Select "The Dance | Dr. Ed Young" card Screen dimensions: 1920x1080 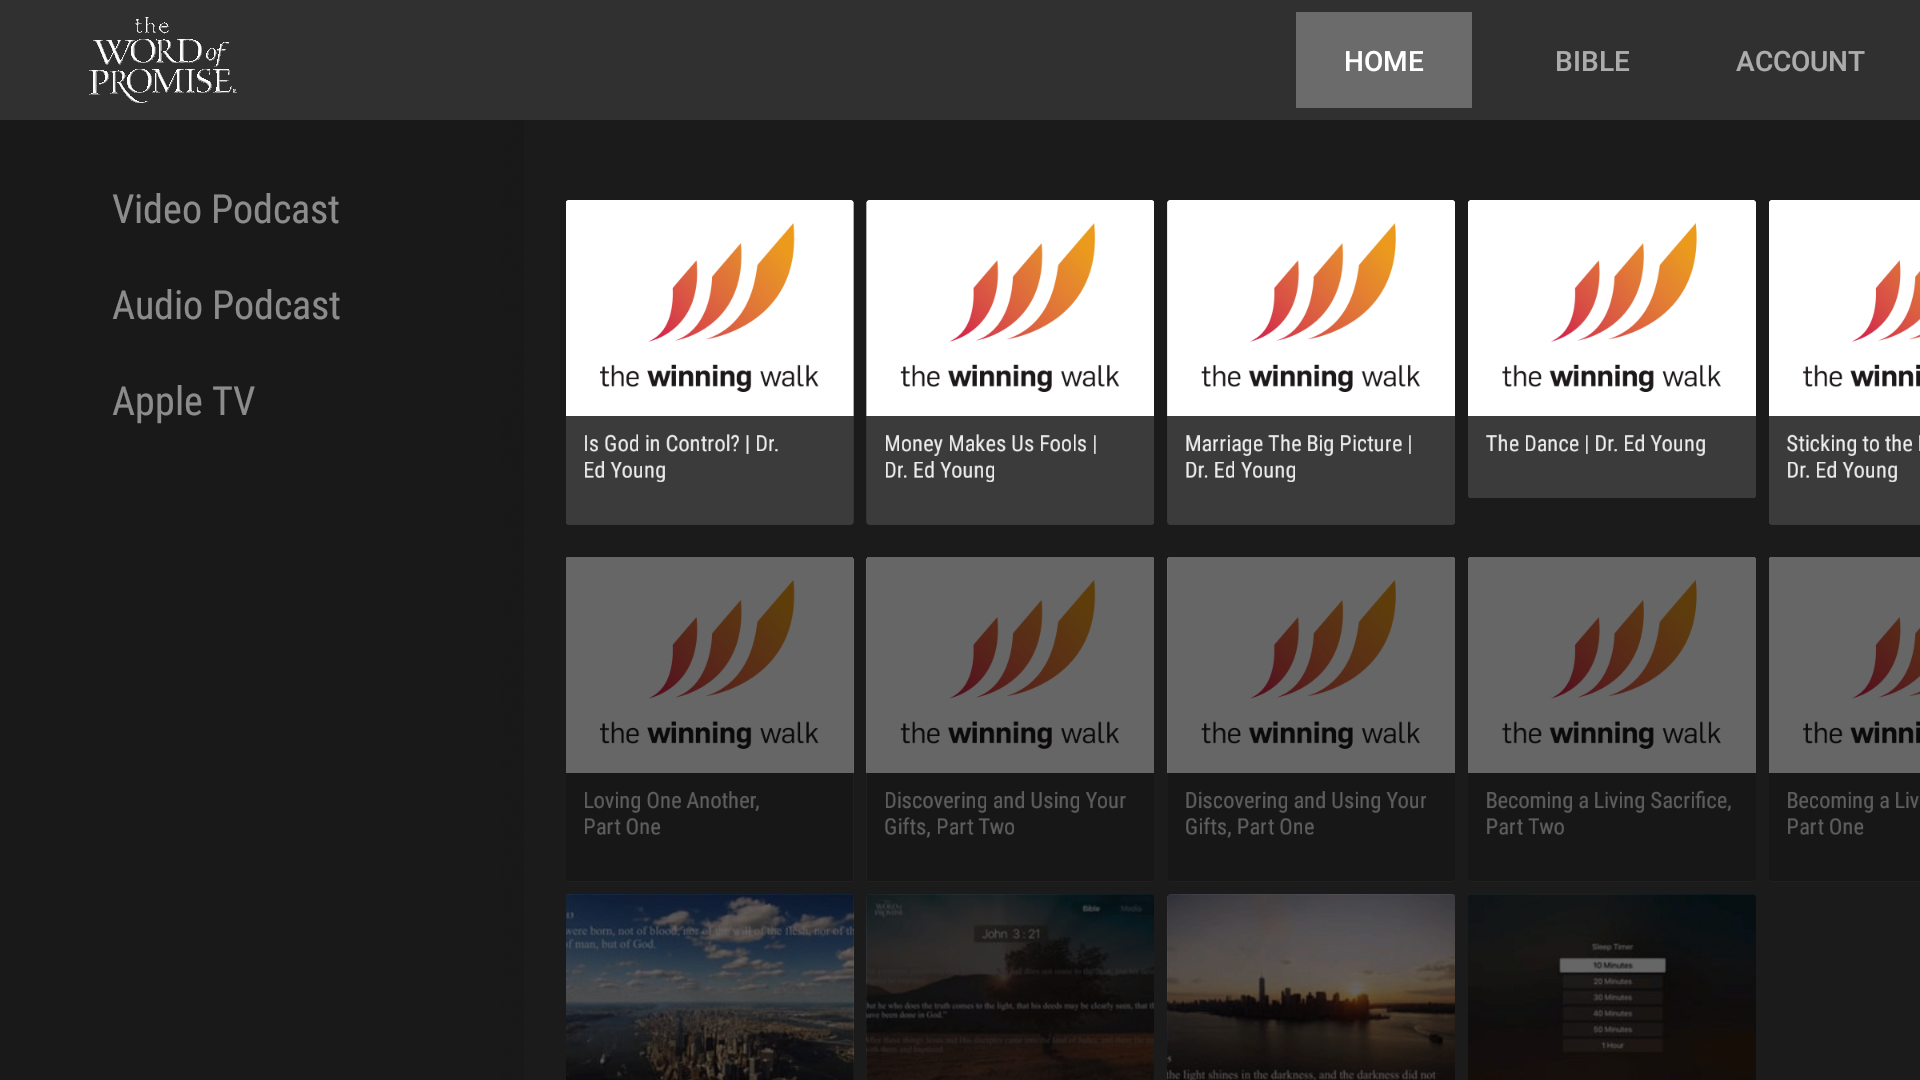(1612, 349)
